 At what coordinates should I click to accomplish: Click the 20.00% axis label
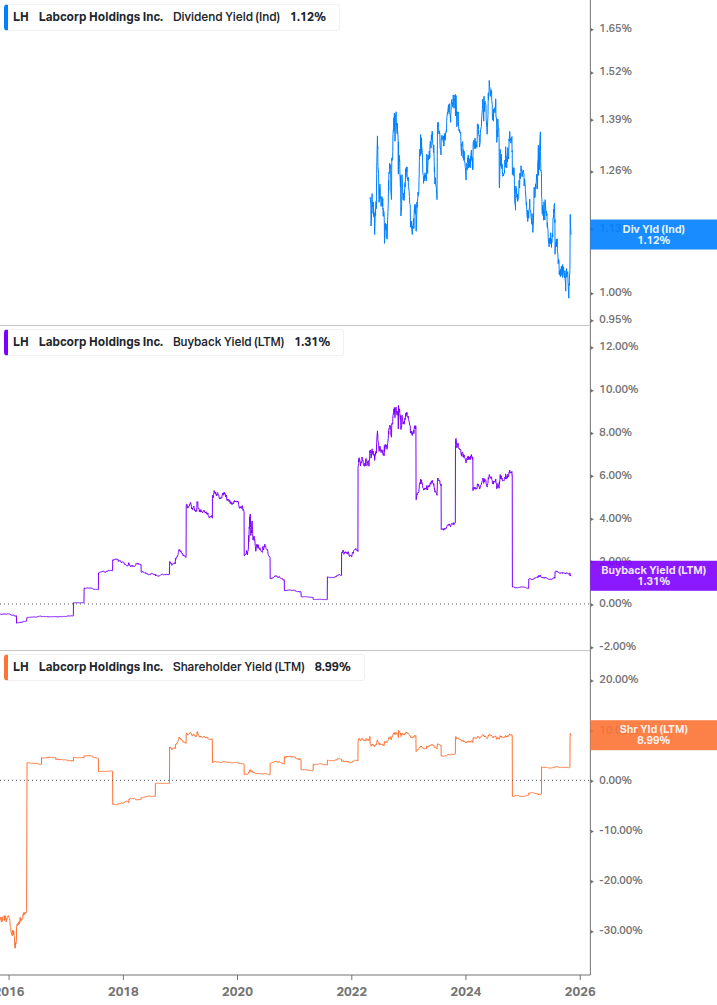click(x=618, y=679)
